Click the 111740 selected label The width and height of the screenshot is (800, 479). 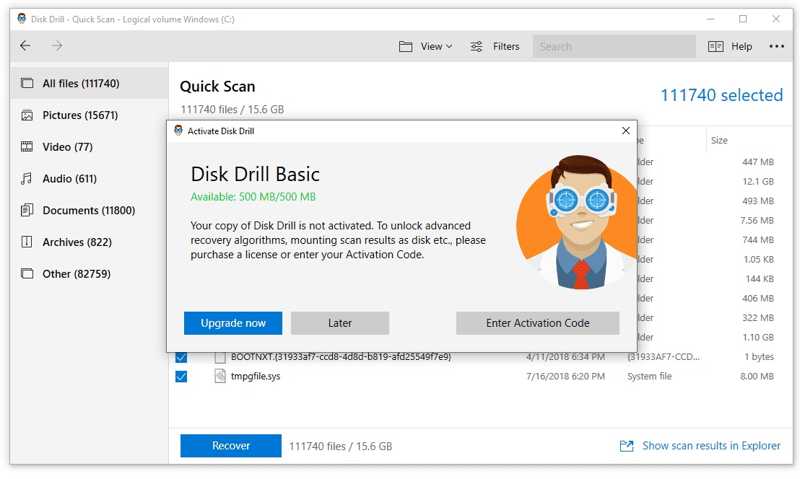tap(721, 95)
